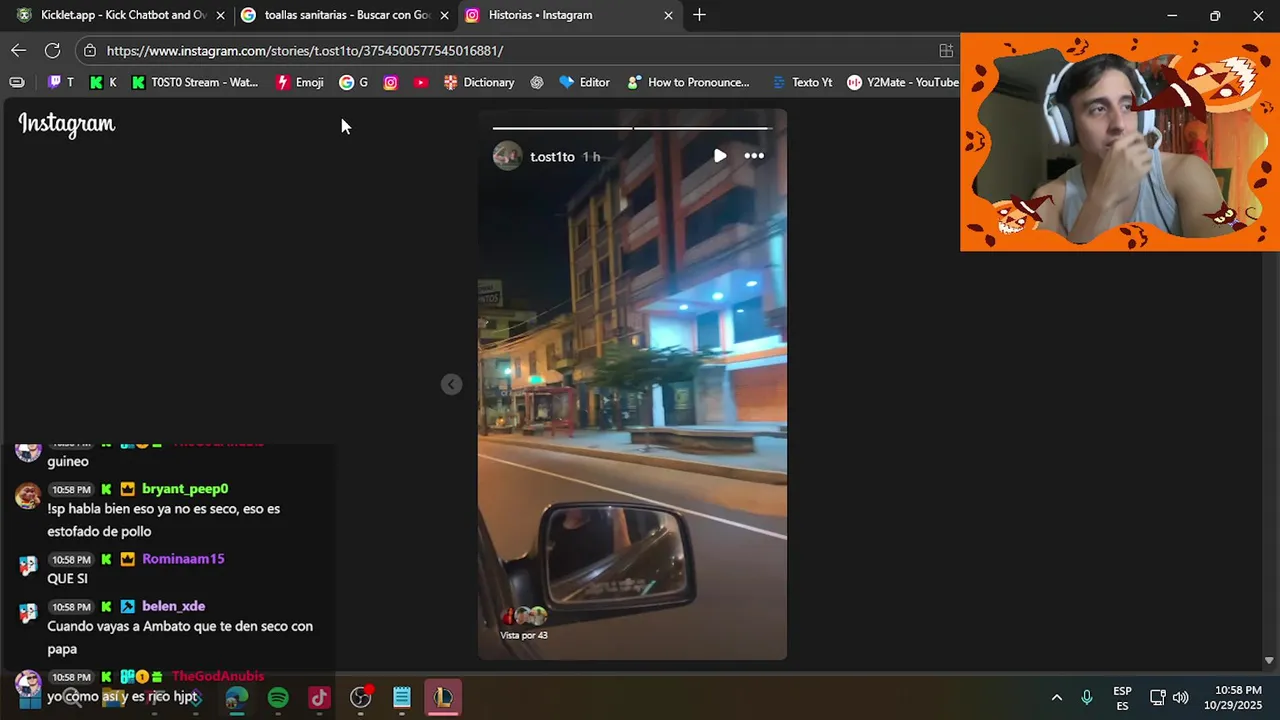Open a new browser tab
The width and height of the screenshot is (1280, 720).
(699, 15)
